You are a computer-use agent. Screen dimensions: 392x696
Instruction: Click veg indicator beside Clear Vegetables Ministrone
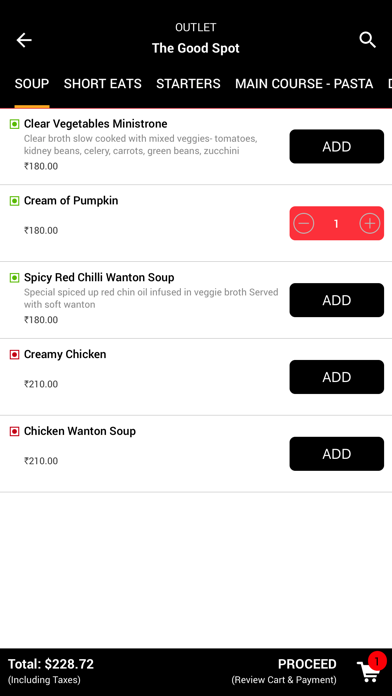point(14,124)
